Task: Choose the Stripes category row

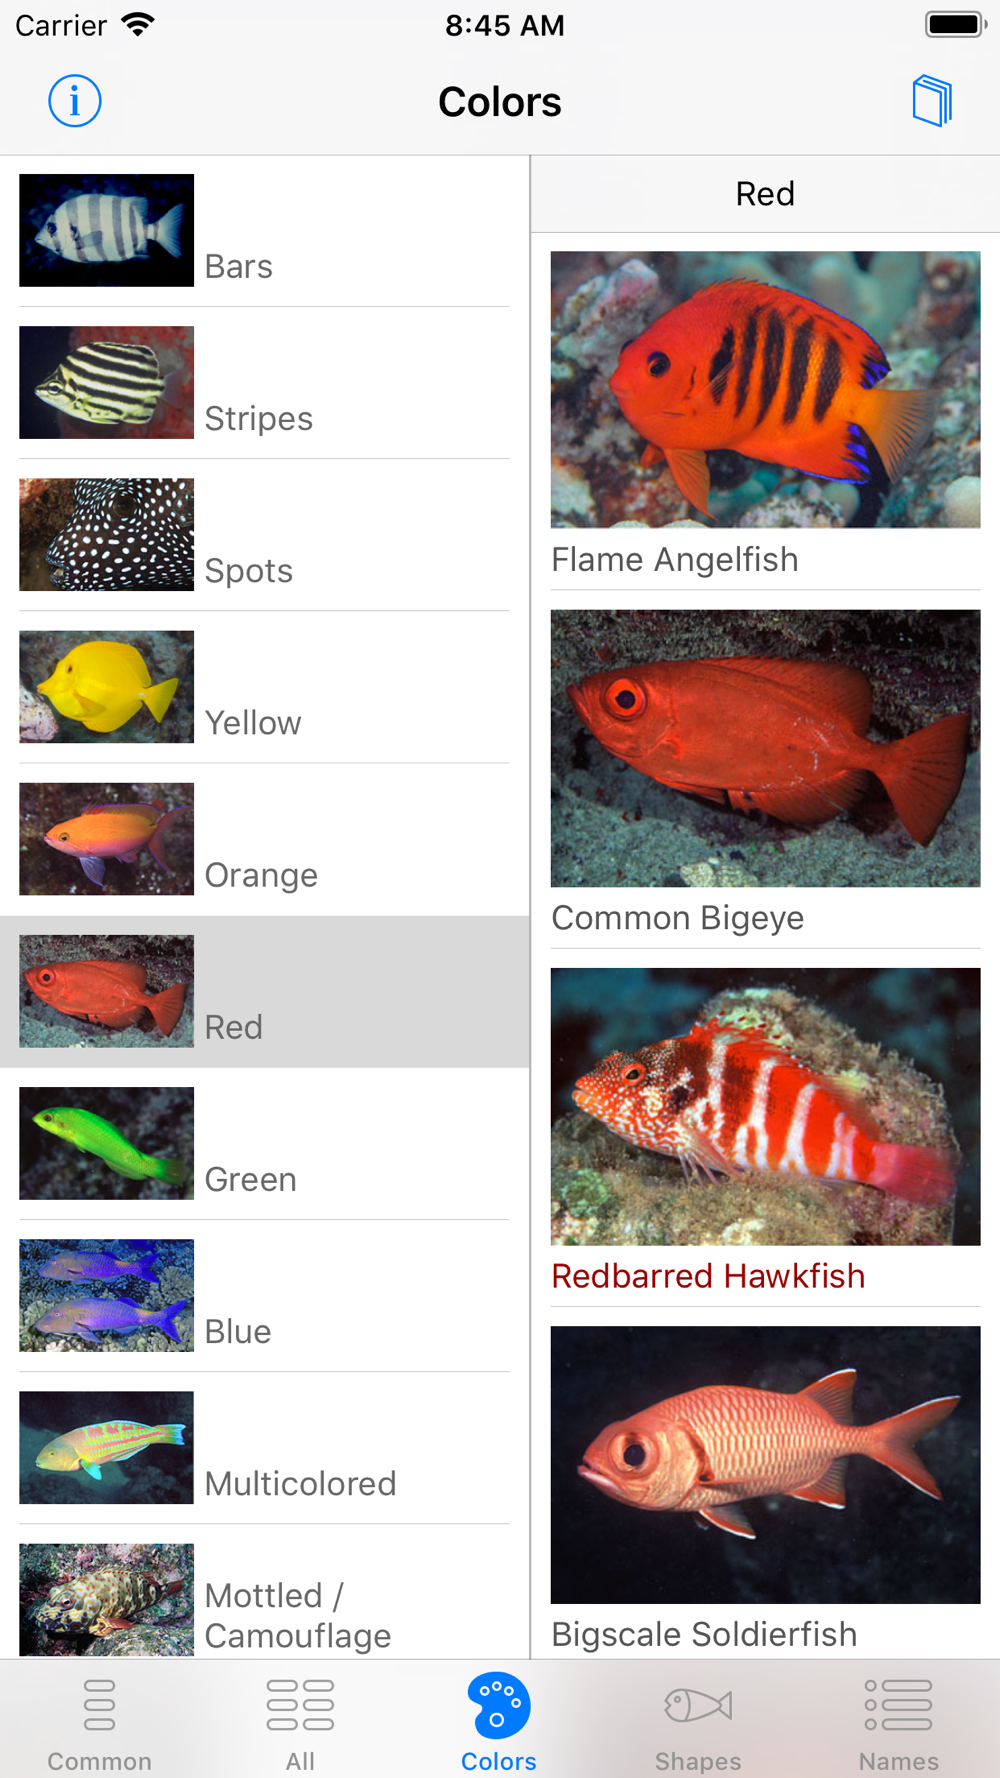Action: coord(265,383)
